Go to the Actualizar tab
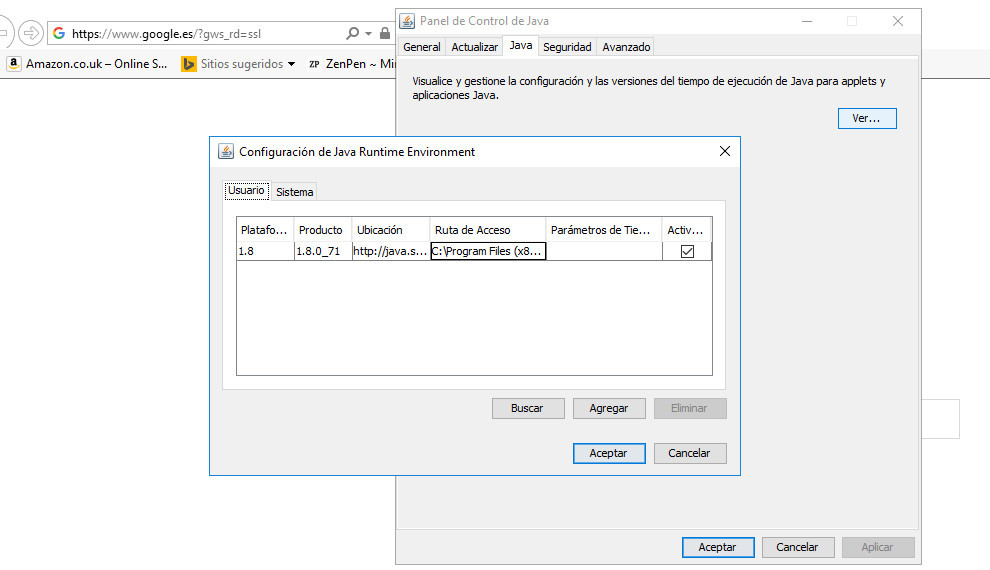Image resolution: width=990 pixels, height=570 pixels. (x=474, y=47)
